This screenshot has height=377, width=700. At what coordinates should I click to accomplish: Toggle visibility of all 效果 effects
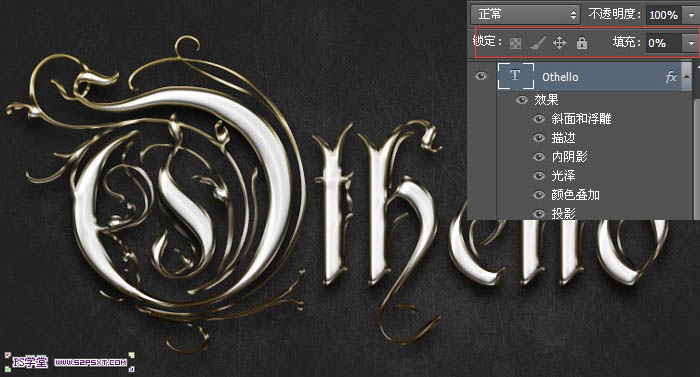[x=521, y=100]
